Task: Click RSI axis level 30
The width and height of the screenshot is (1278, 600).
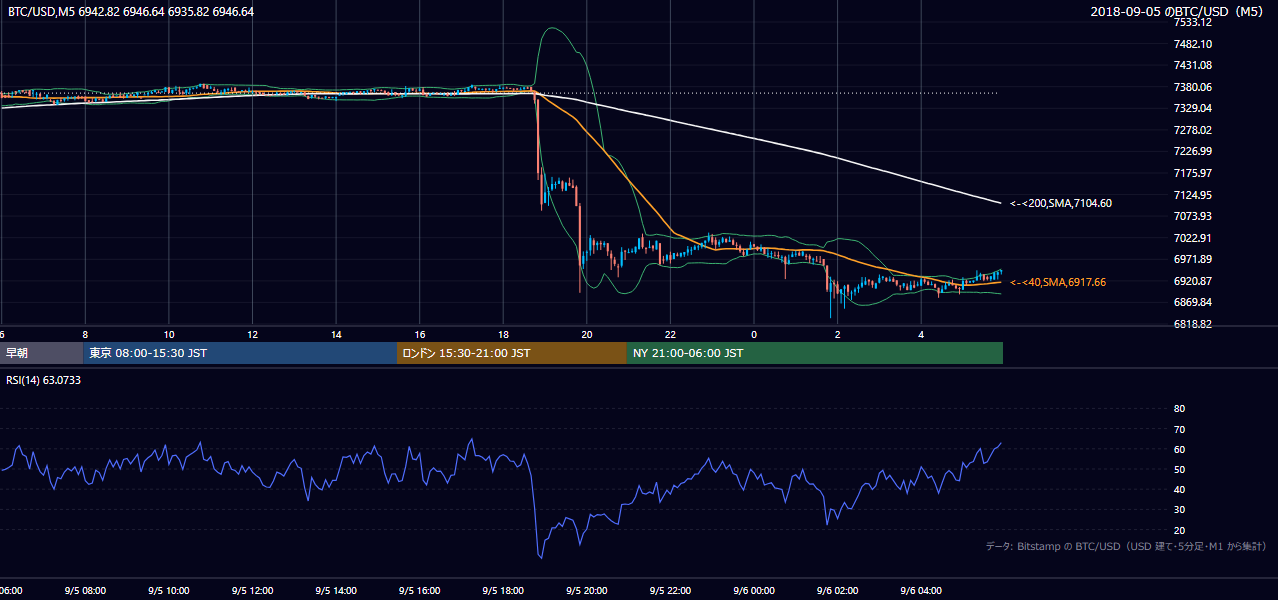Action: 1179,510
